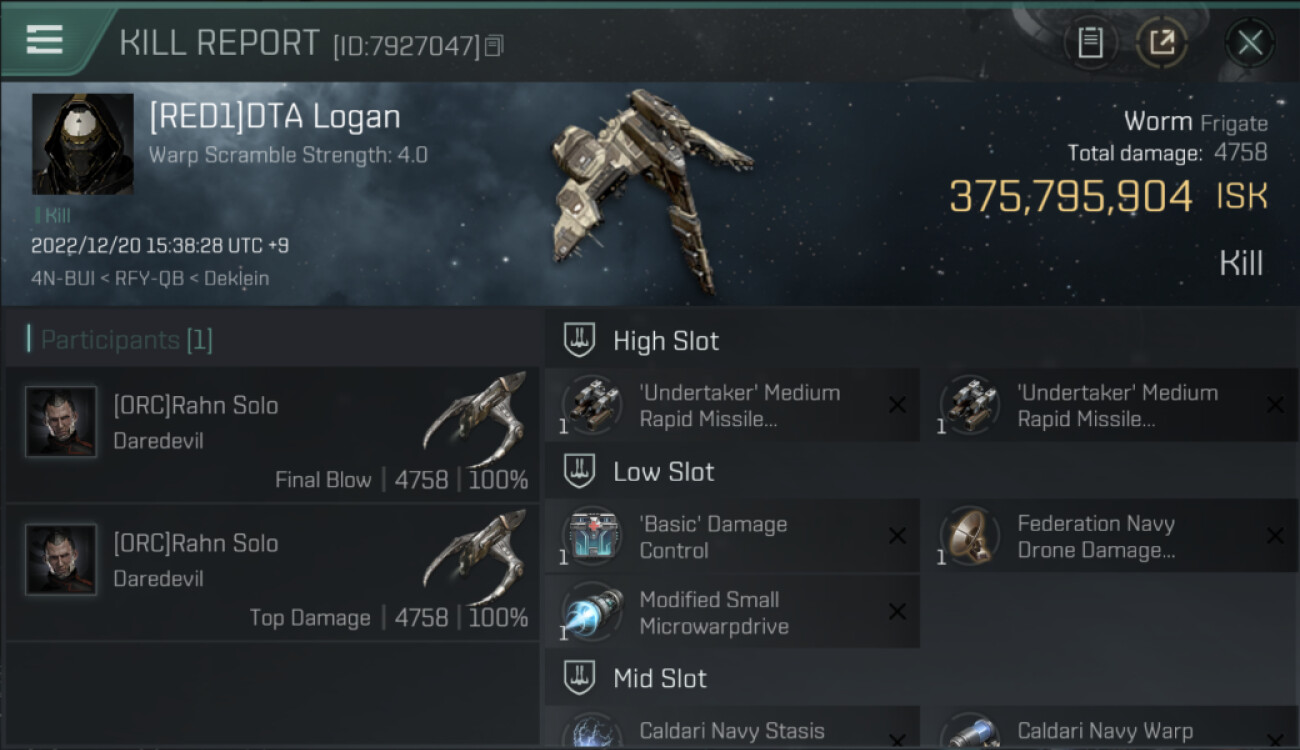The image size is (1300, 750).
Task: Open the hamburger menu at the window's top-left
Action: click(x=45, y=40)
